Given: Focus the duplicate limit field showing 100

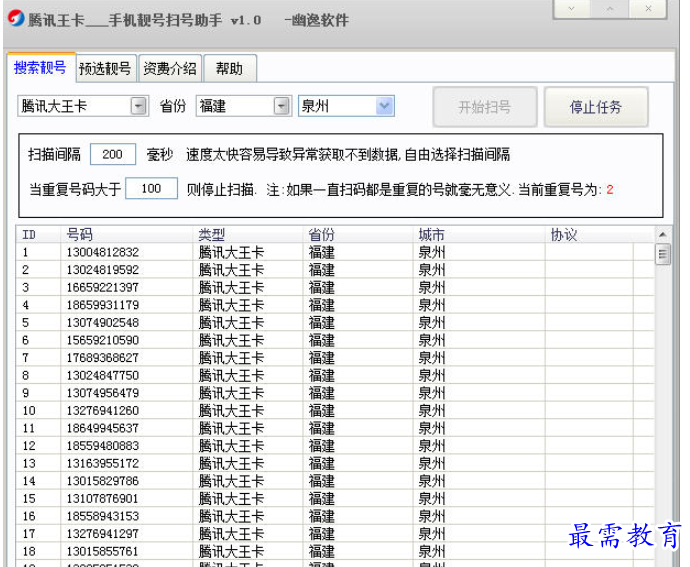Looking at the screenshot, I should point(151,188).
